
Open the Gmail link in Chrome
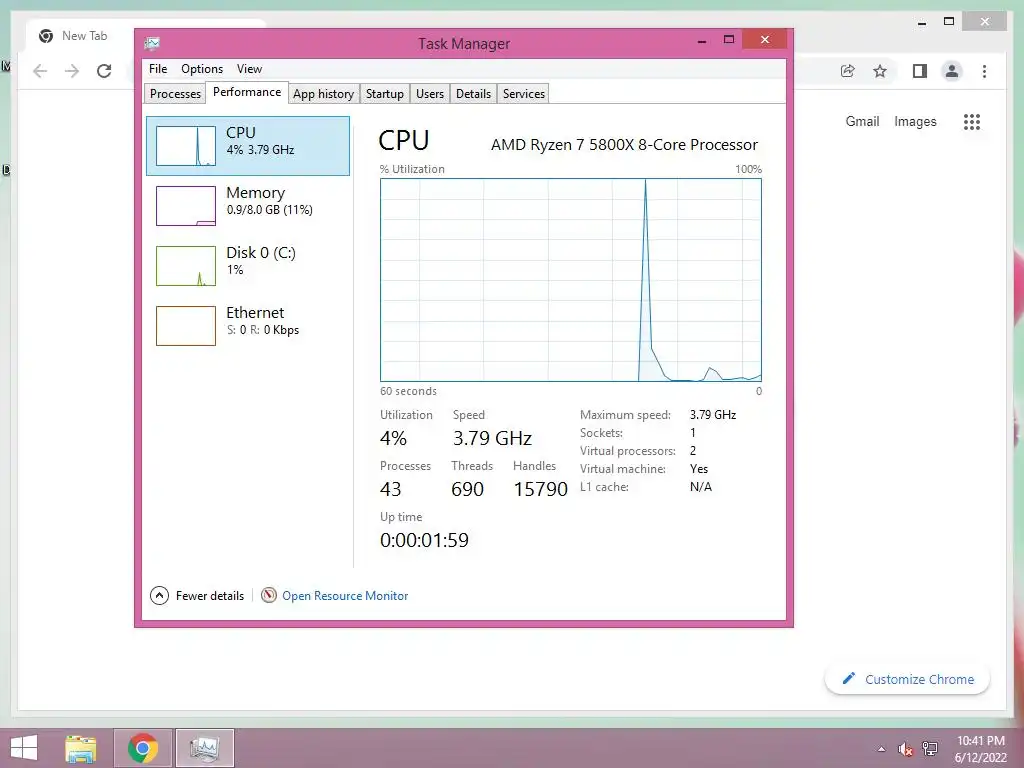point(862,121)
